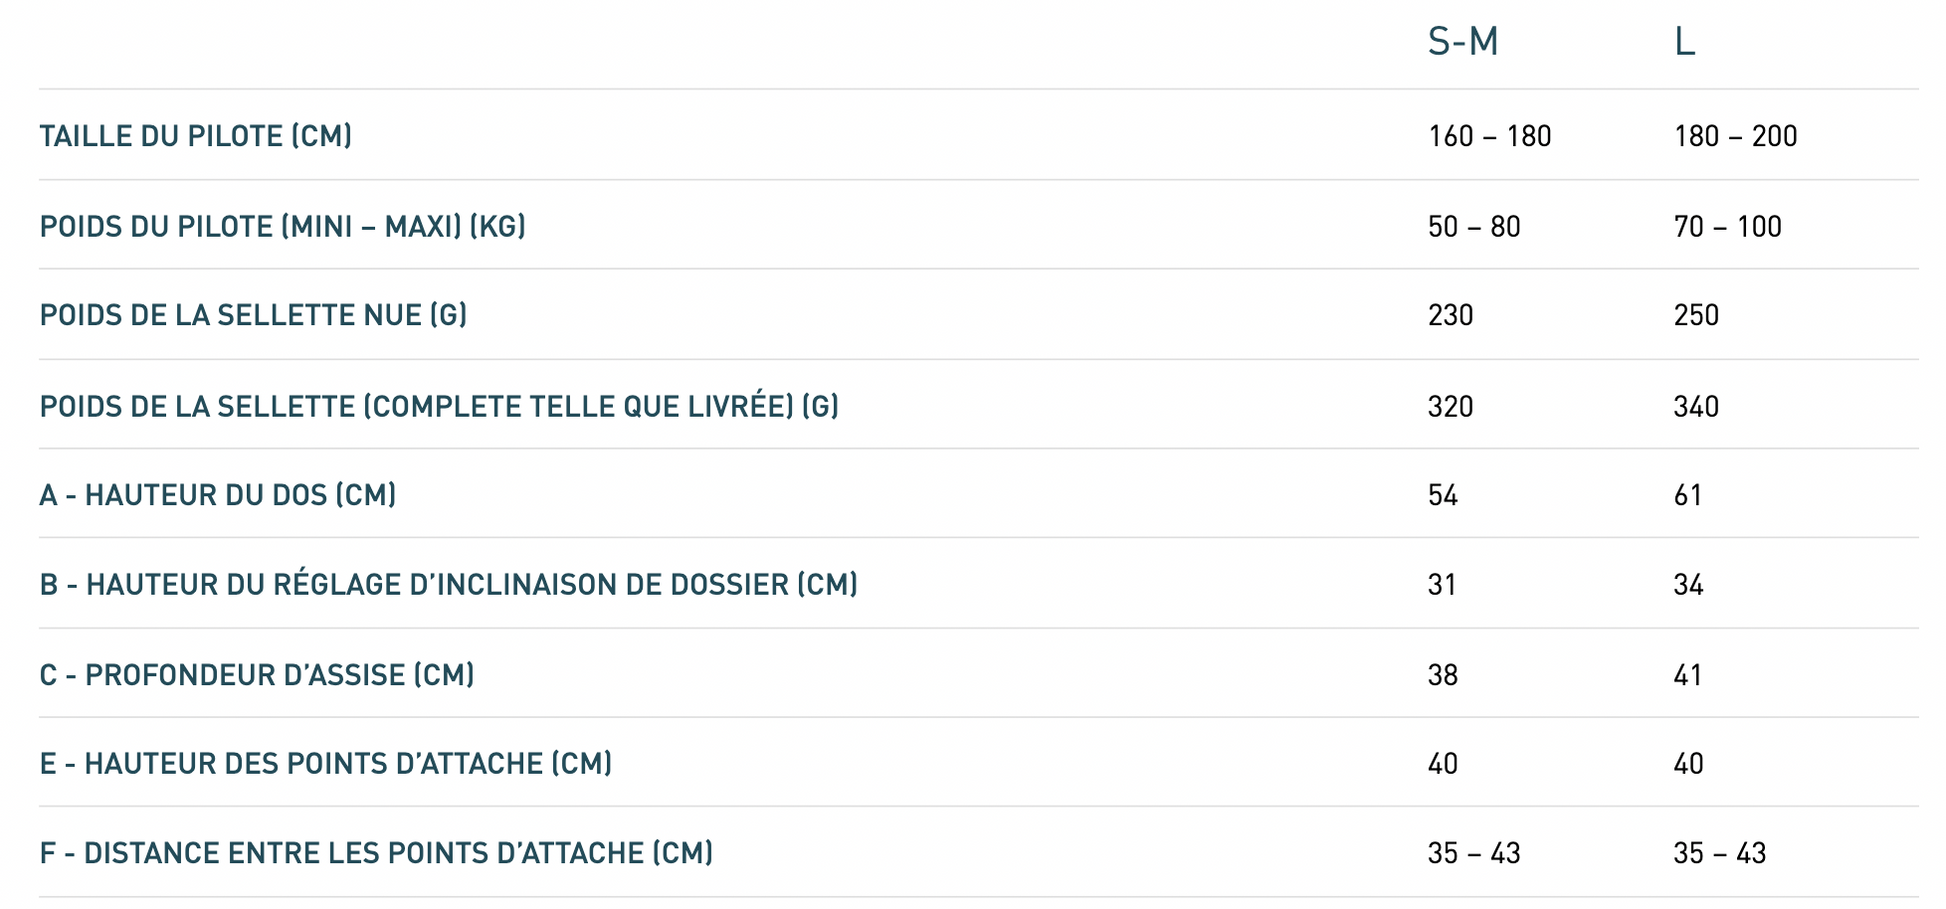Click the 70 – 100 pilot weight value

(1727, 226)
